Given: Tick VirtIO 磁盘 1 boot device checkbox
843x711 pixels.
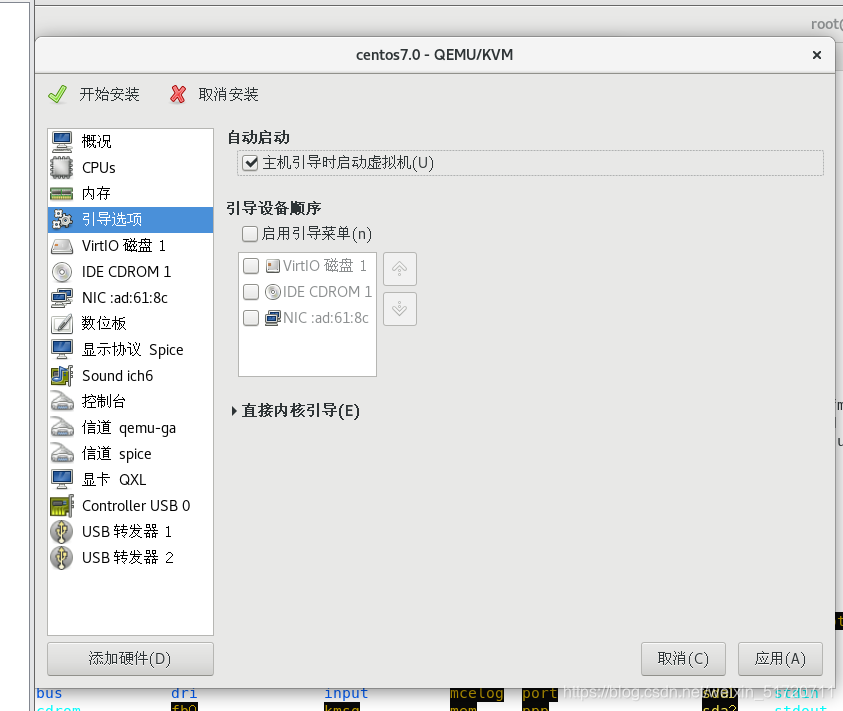Looking at the screenshot, I should tap(251, 266).
